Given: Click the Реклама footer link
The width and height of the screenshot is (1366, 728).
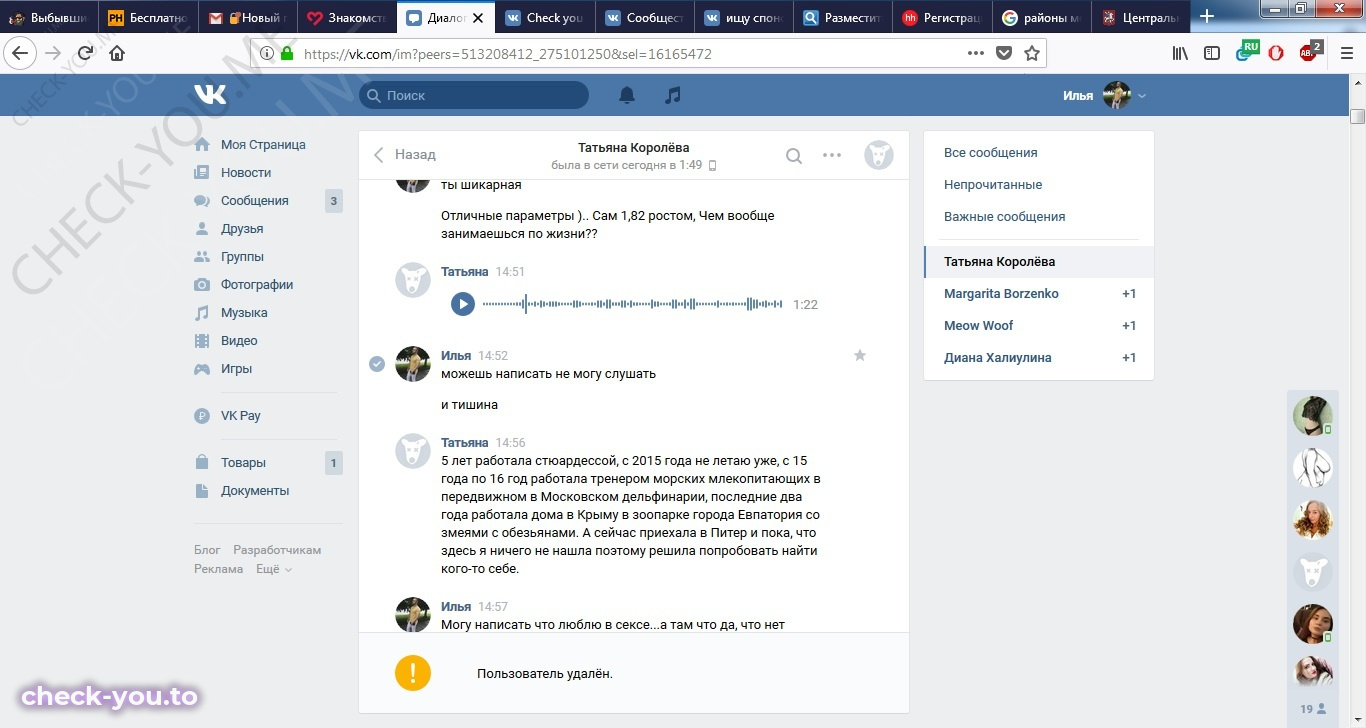Looking at the screenshot, I should 218,569.
